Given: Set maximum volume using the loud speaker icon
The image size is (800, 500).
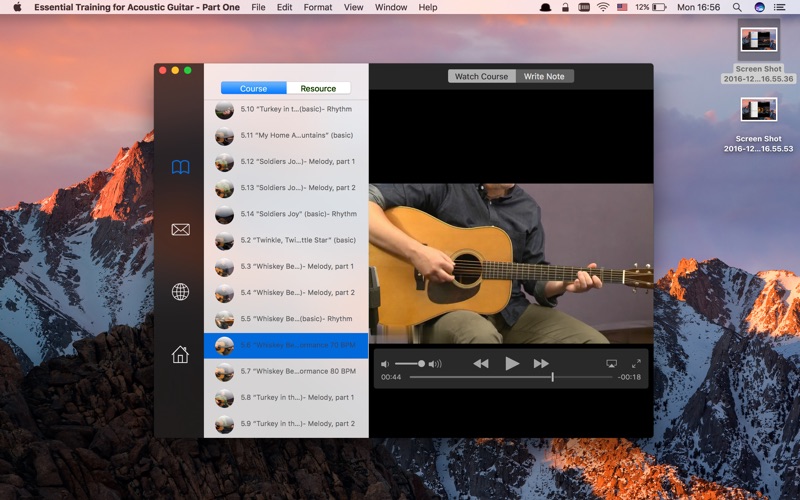Looking at the screenshot, I should (435, 364).
